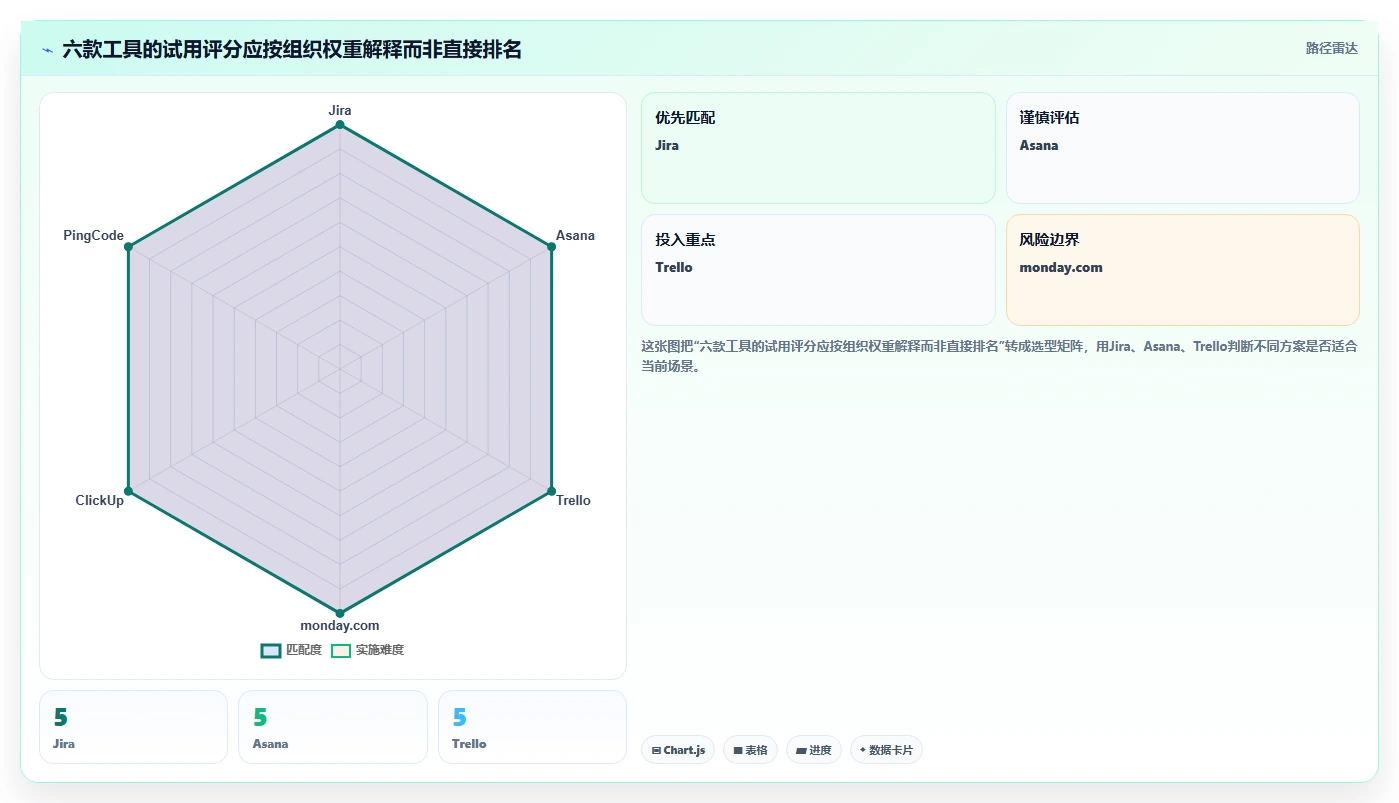This screenshot has width=1399, height=803.
Task: Toggle the 匹配度 legend item
Action: click(291, 650)
